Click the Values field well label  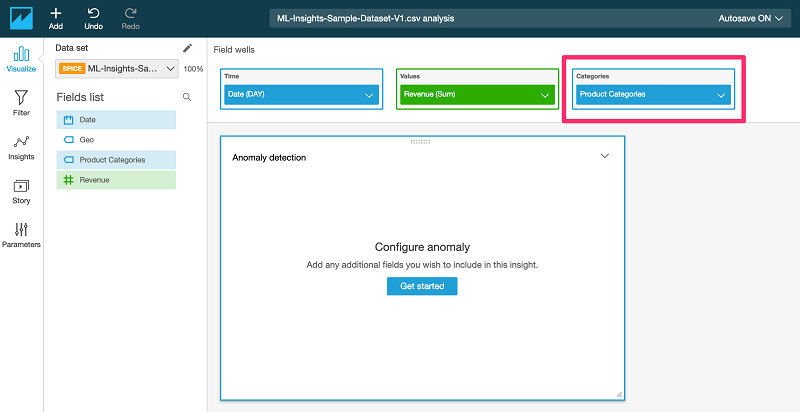(x=409, y=76)
